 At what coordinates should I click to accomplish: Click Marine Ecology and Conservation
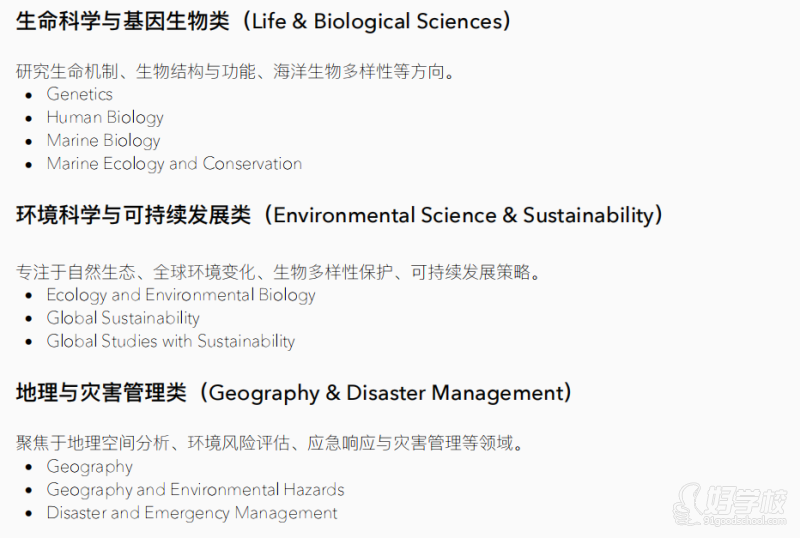174,164
